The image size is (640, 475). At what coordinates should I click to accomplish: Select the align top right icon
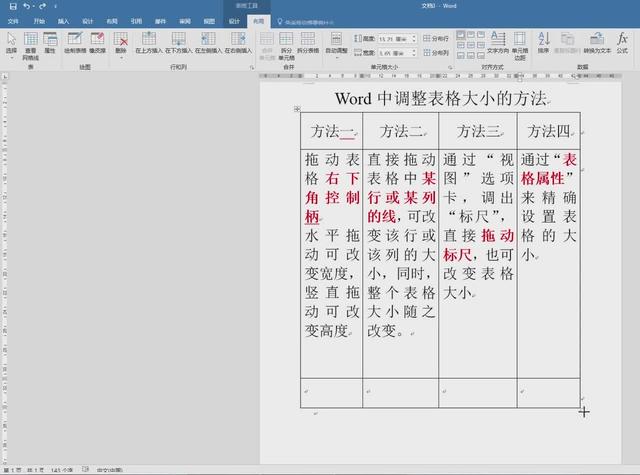click(x=481, y=35)
